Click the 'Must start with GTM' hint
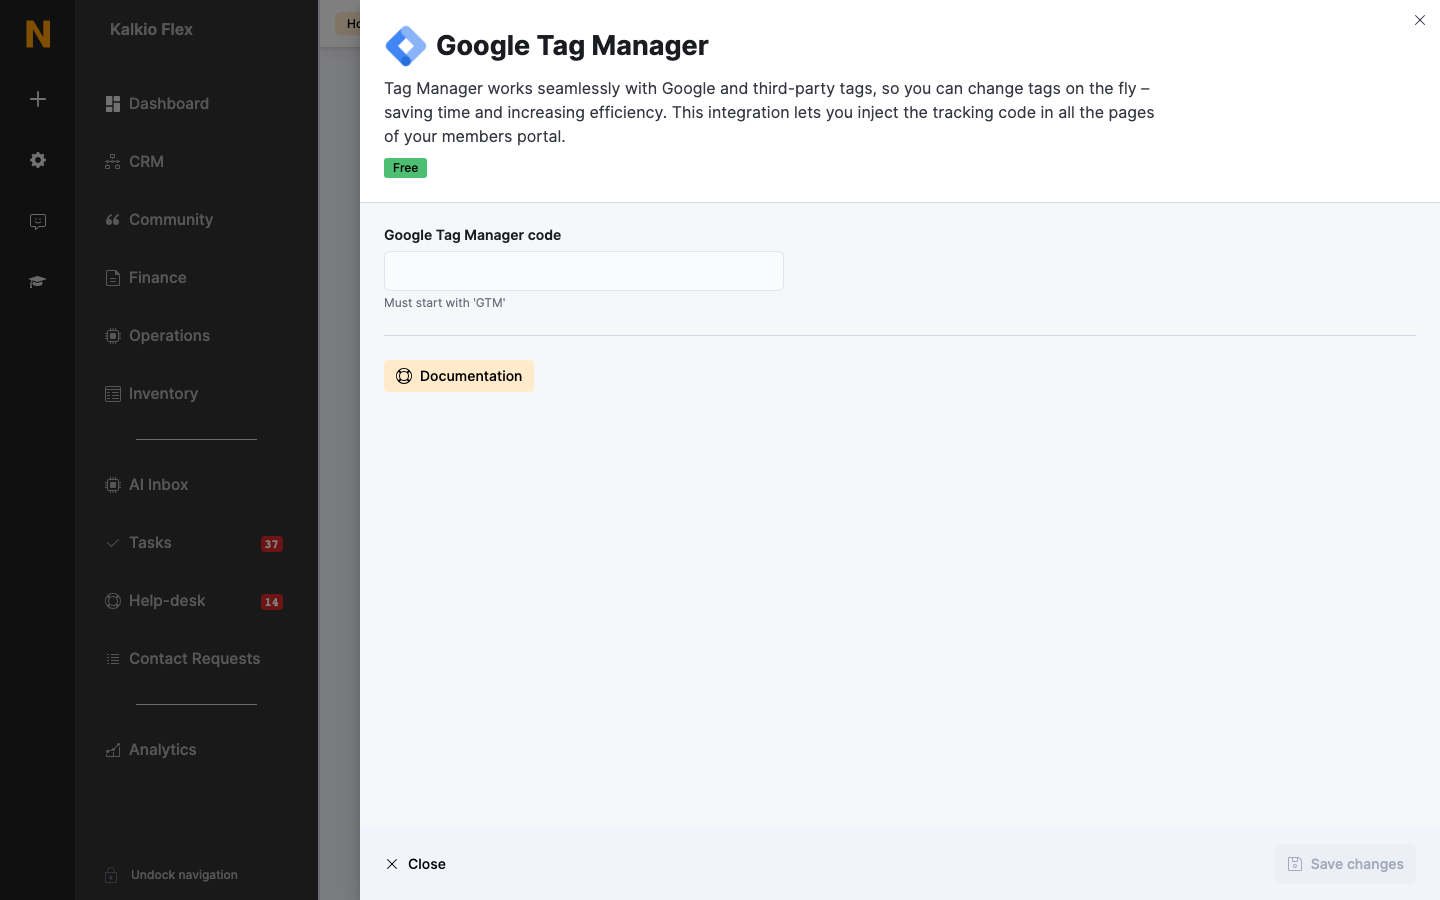 point(445,303)
